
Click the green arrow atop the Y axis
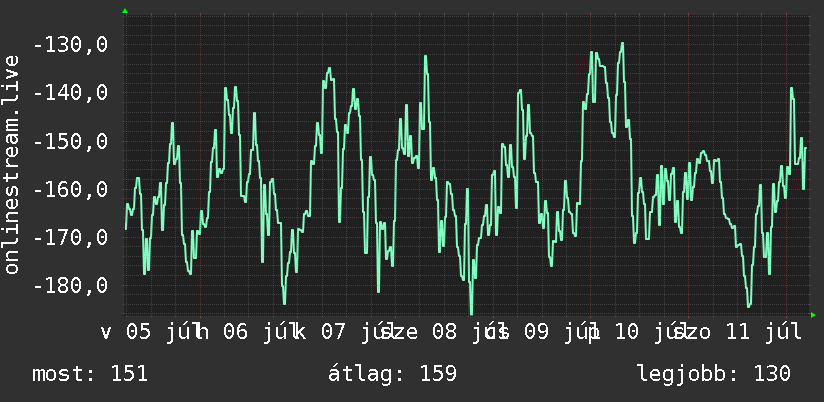tap(125, 11)
